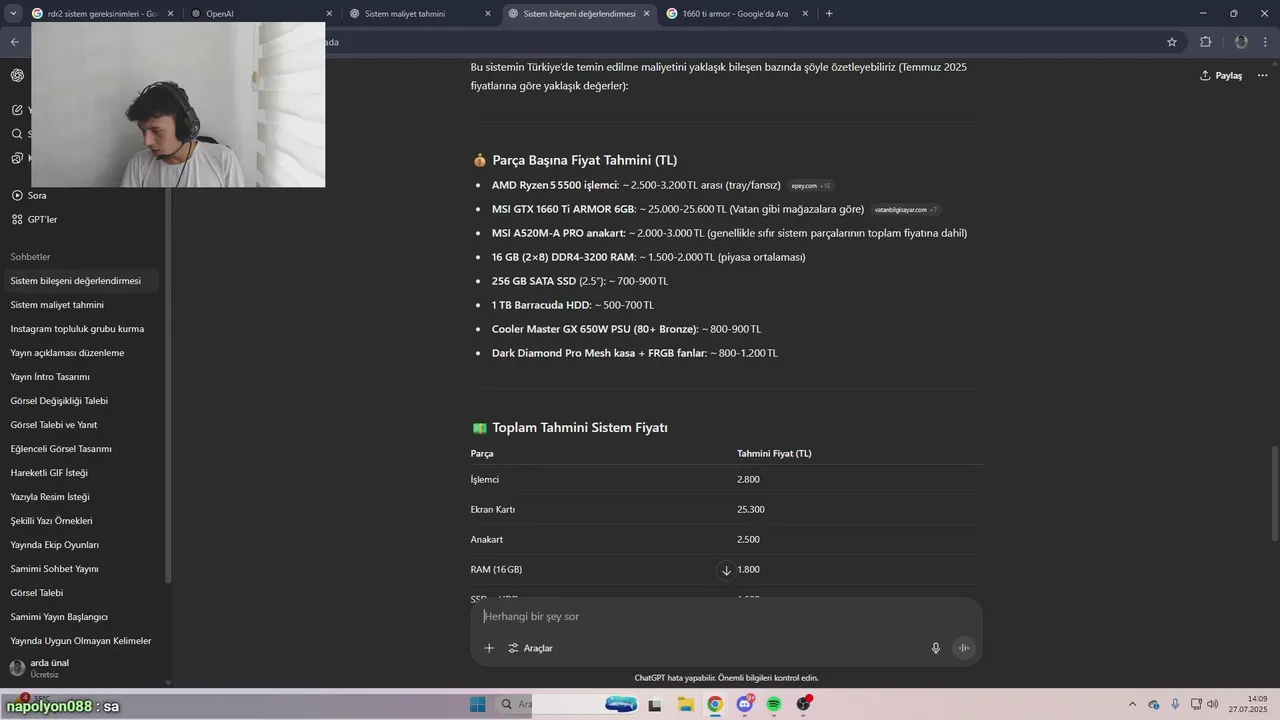Screen dimensions: 1280x720
Task: Close the 'rdr2 sistem gereksinimleri' tab
Action: click(171, 14)
